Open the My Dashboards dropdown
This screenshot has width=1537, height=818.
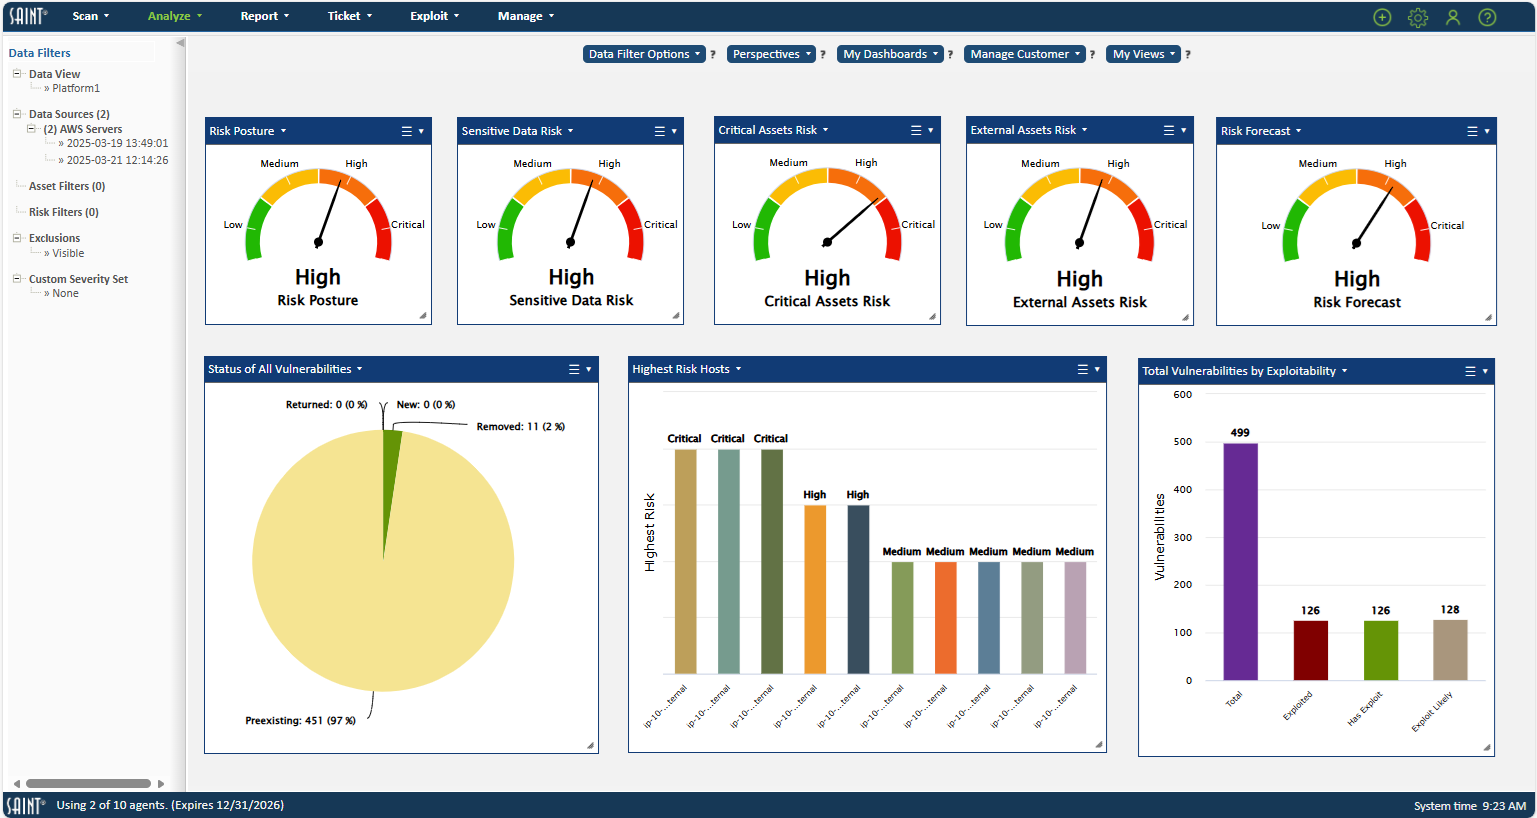pos(889,53)
